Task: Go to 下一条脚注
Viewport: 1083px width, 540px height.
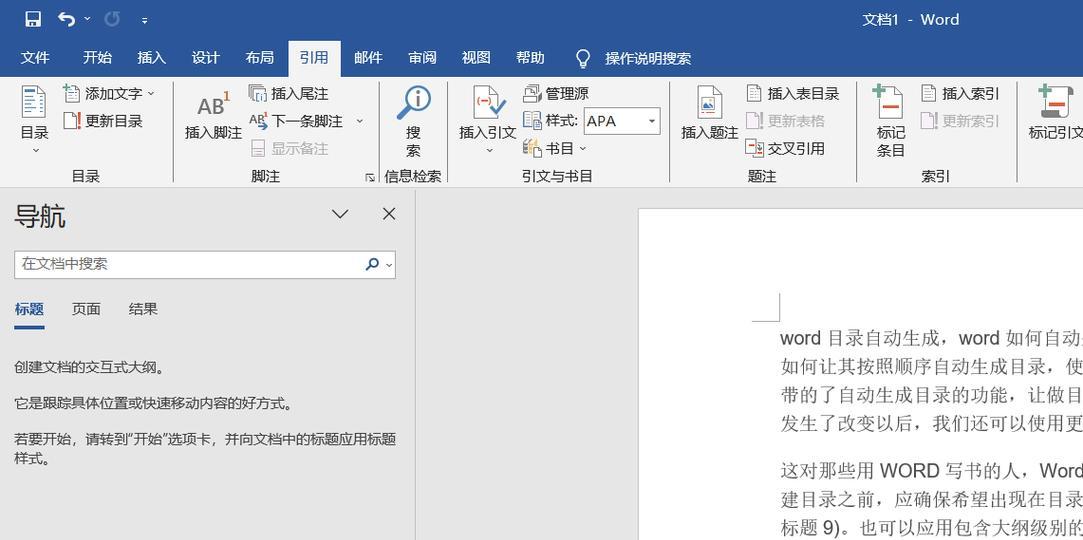Action: pos(296,121)
